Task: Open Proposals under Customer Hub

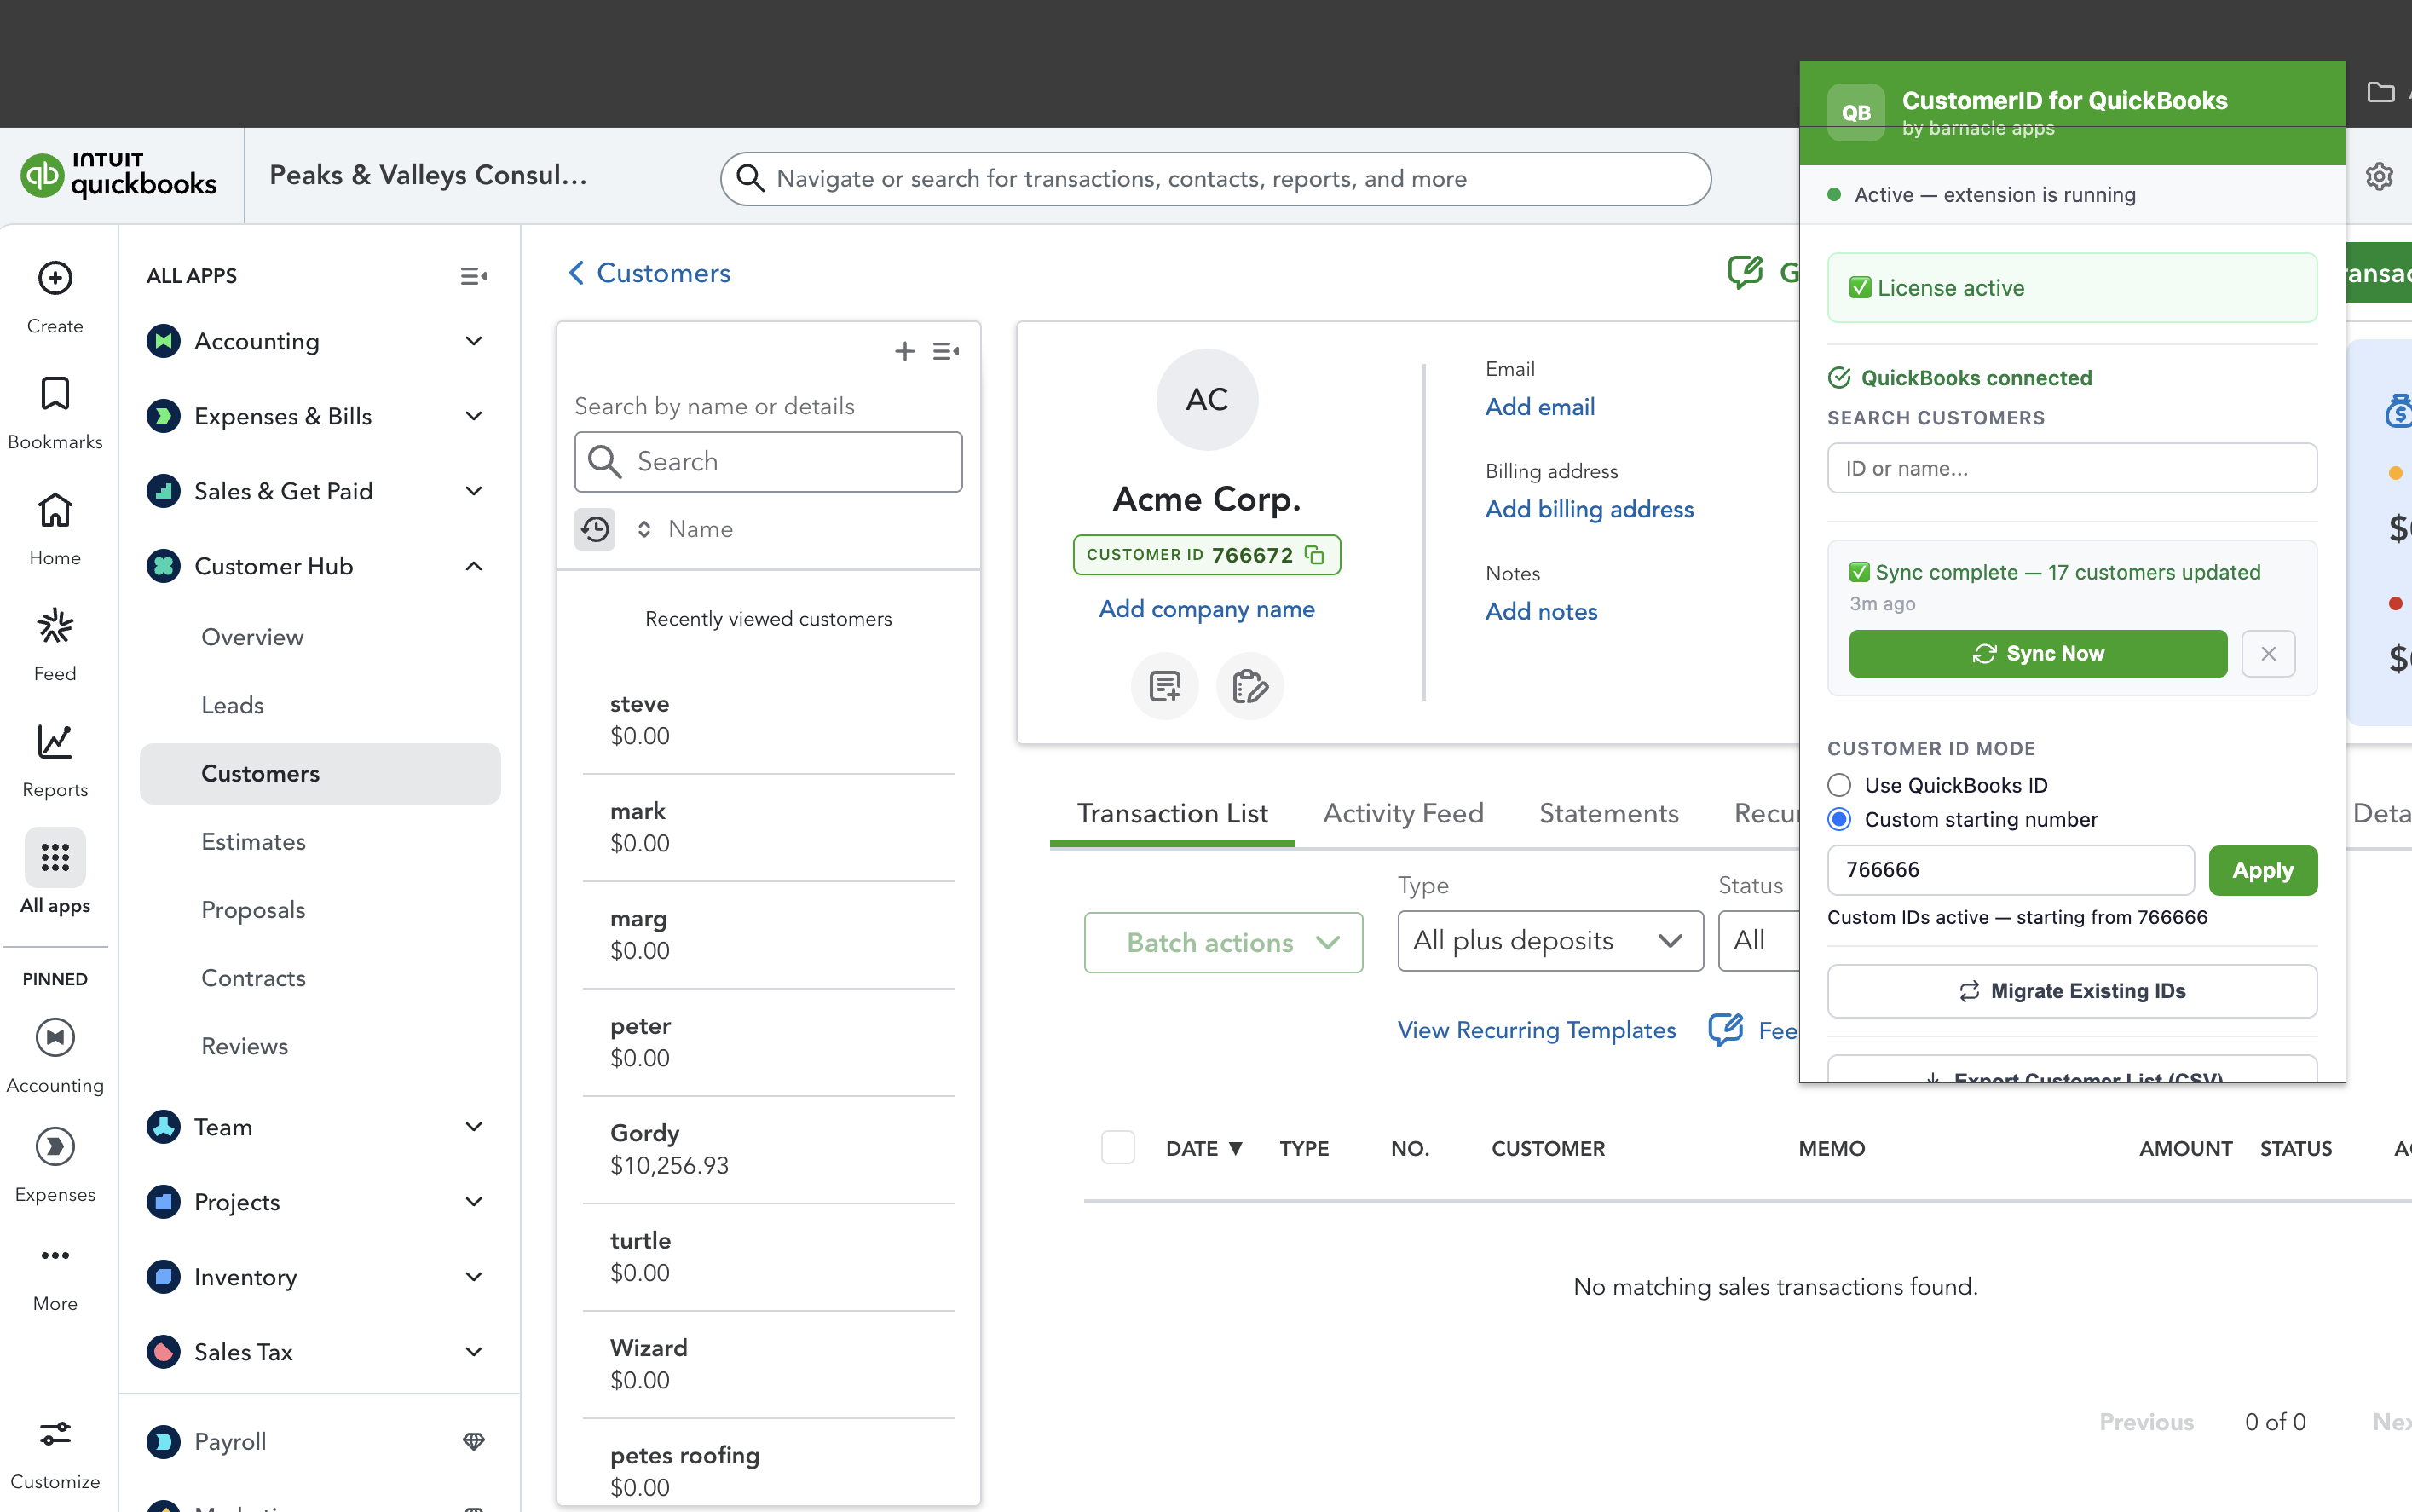Action: (253, 909)
